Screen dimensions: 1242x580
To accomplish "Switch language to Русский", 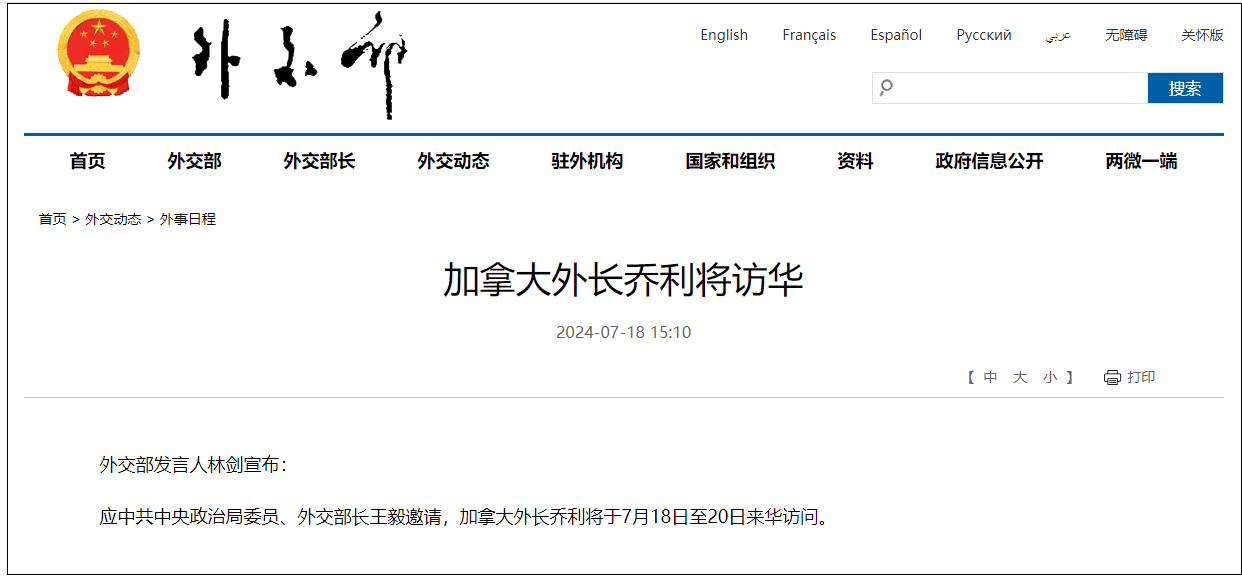I will pyautogui.click(x=984, y=35).
